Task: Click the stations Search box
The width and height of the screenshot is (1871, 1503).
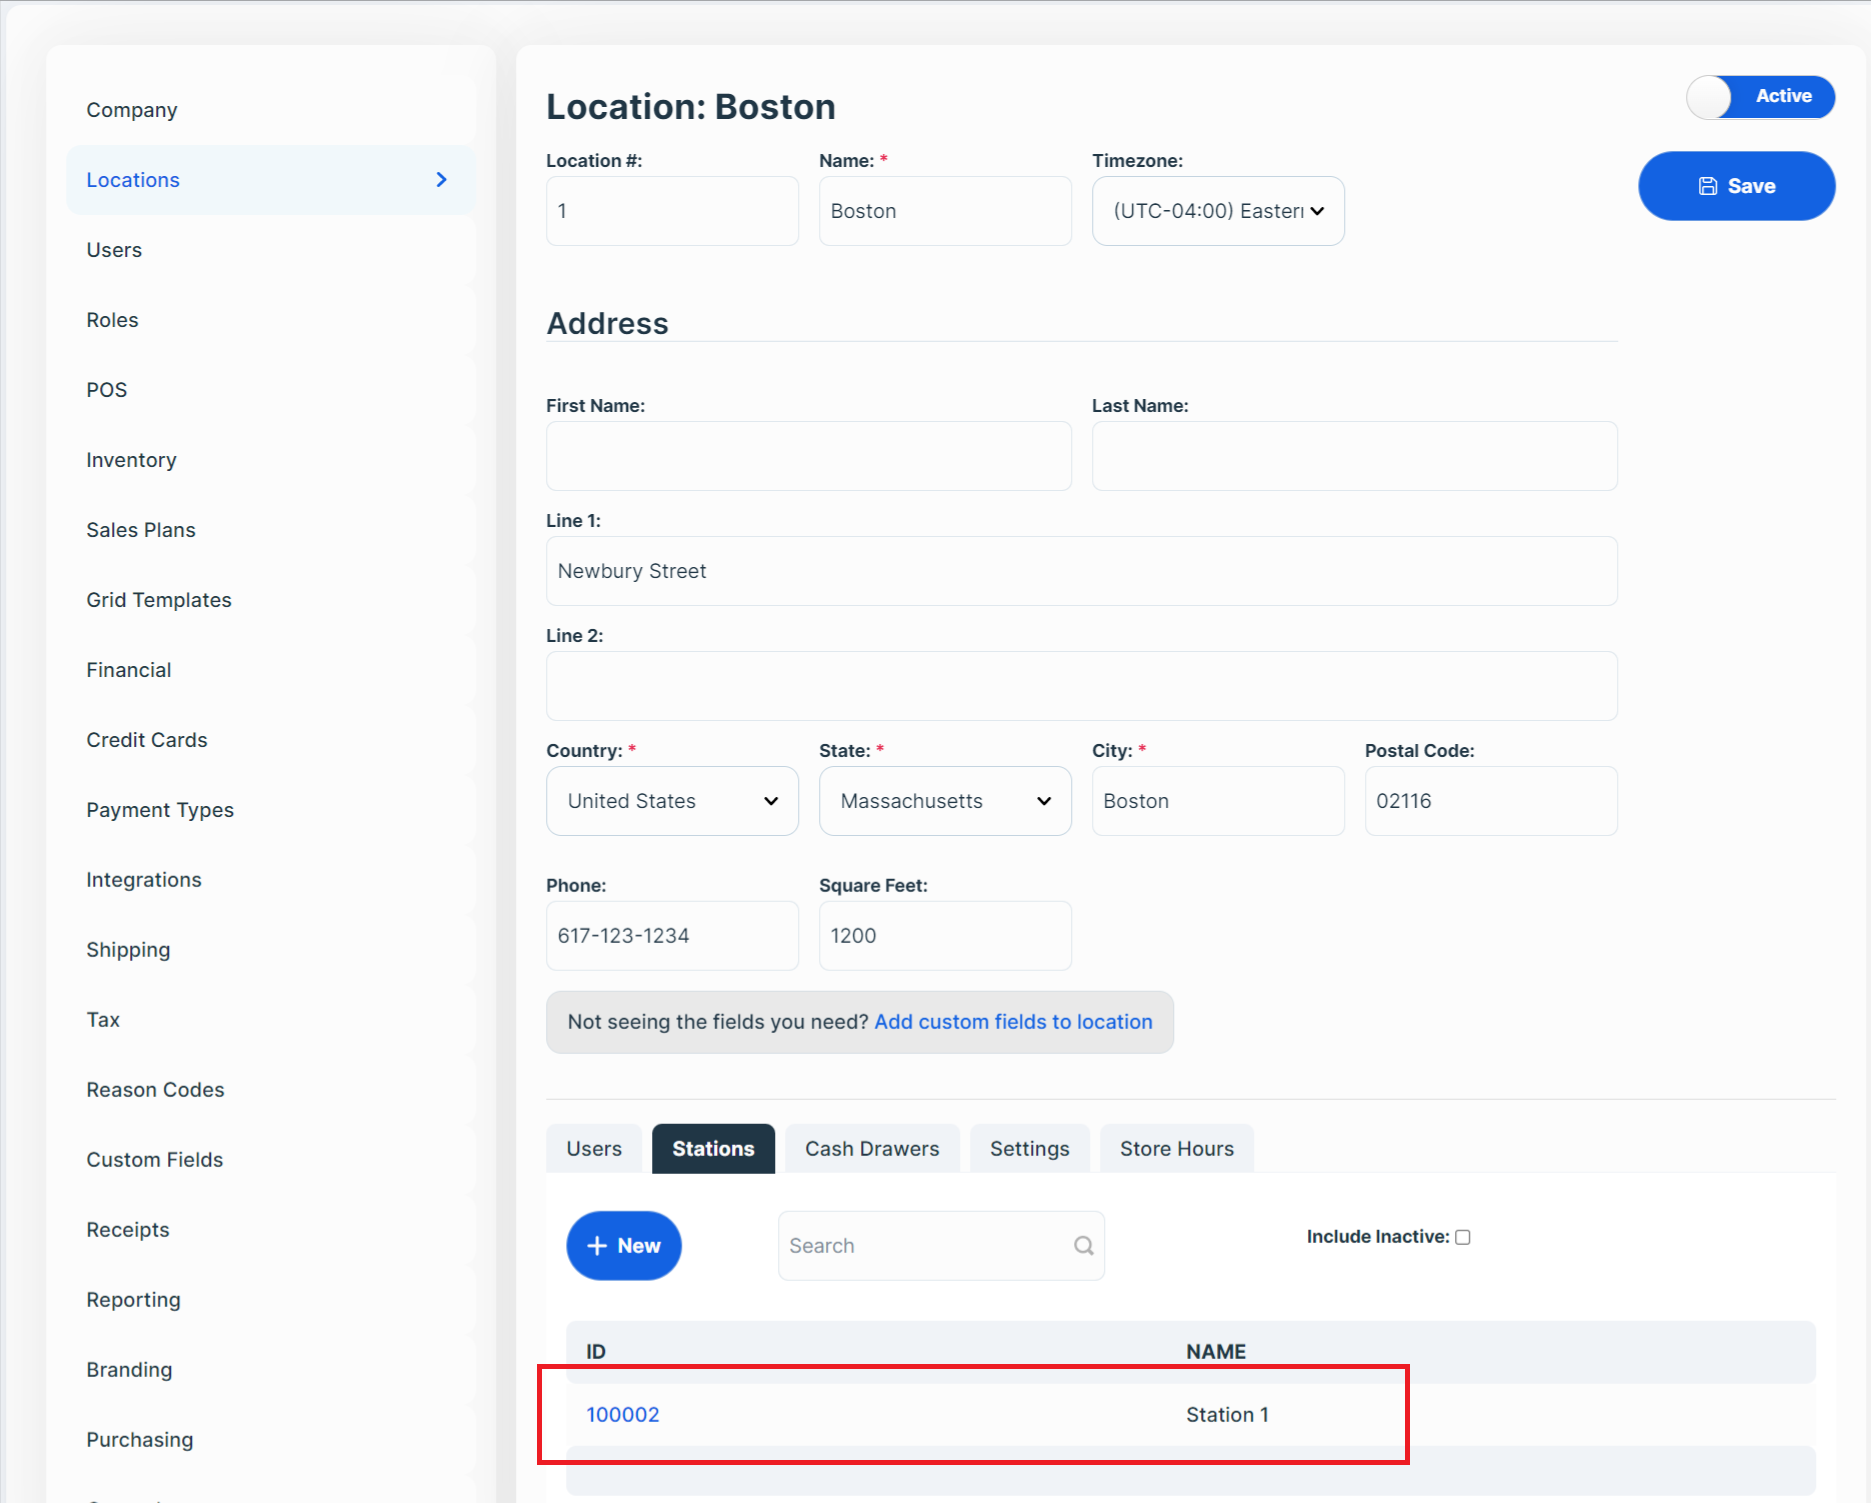Action: tap(941, 1246)
